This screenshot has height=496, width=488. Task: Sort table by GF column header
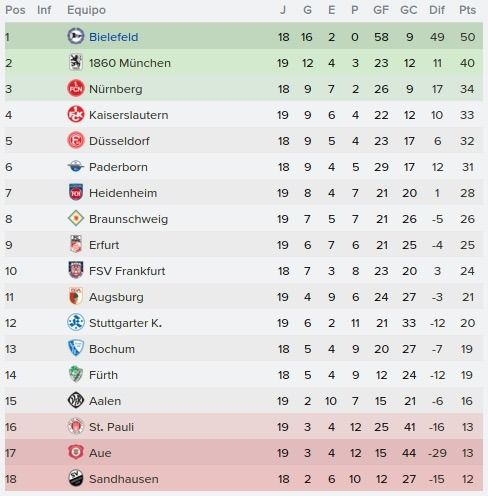point(381,10)
